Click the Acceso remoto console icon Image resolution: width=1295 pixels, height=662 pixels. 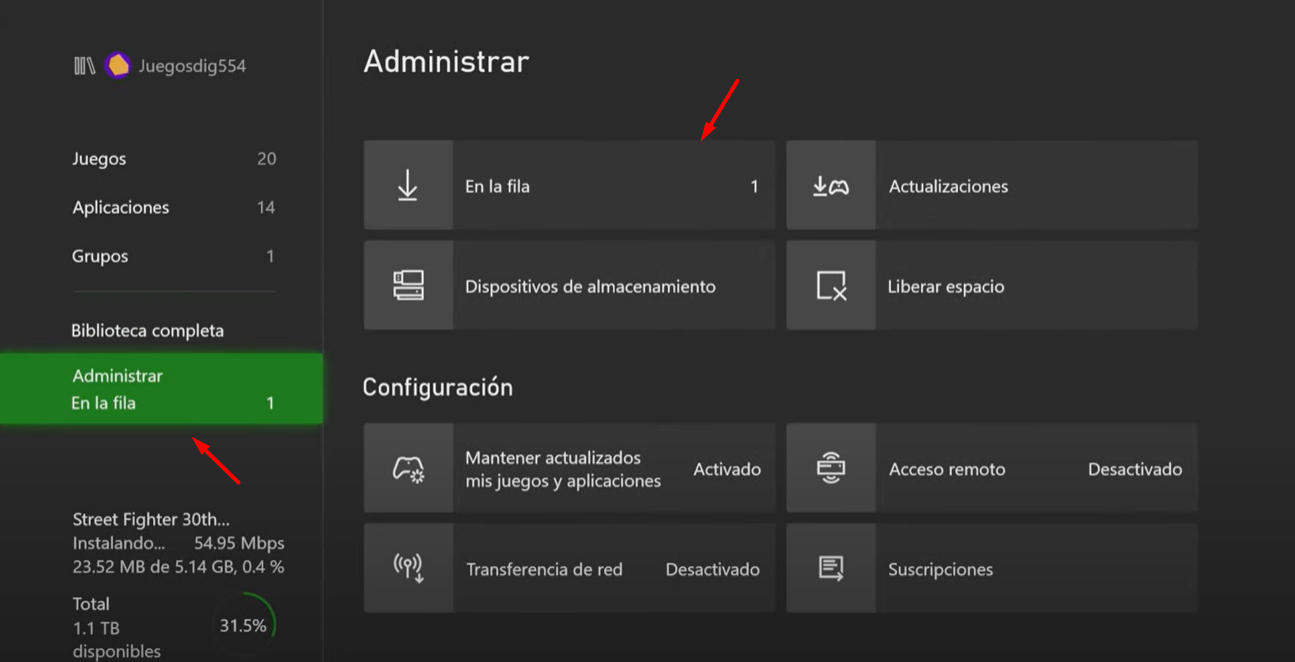click(831, 469)
